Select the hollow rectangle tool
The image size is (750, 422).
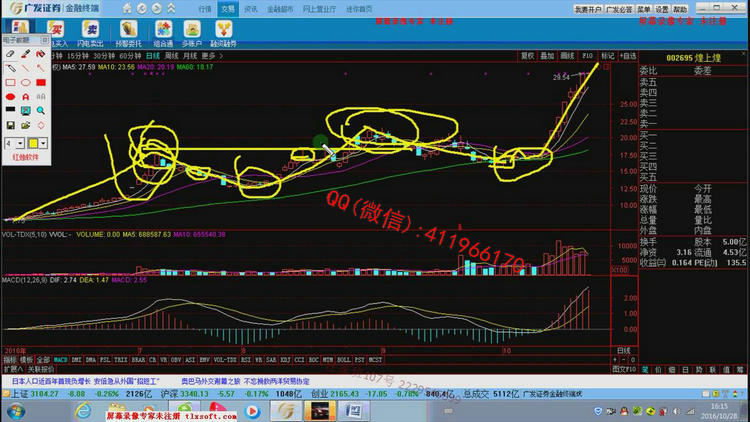(10, 82)
